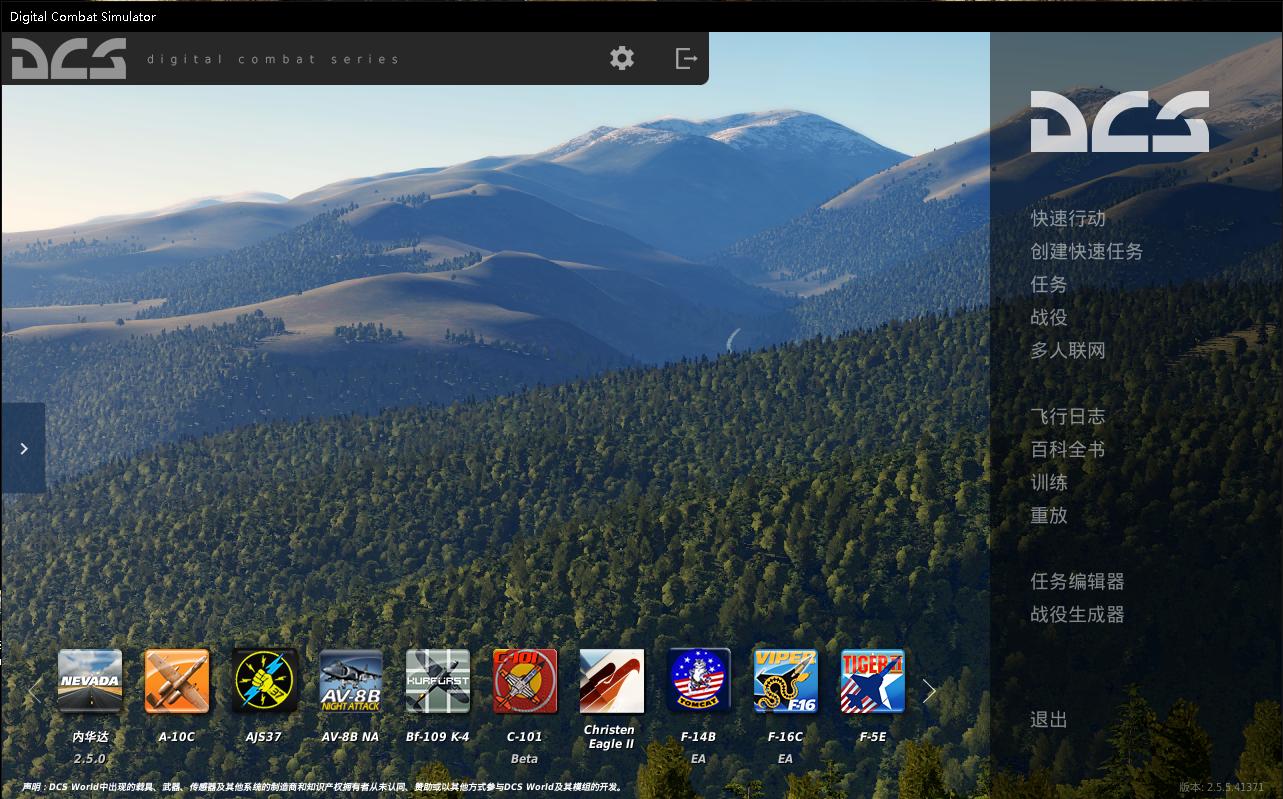1283x799 pixels.
Task: Expand the left side panel arrow
Action: (x=24, y=448)
